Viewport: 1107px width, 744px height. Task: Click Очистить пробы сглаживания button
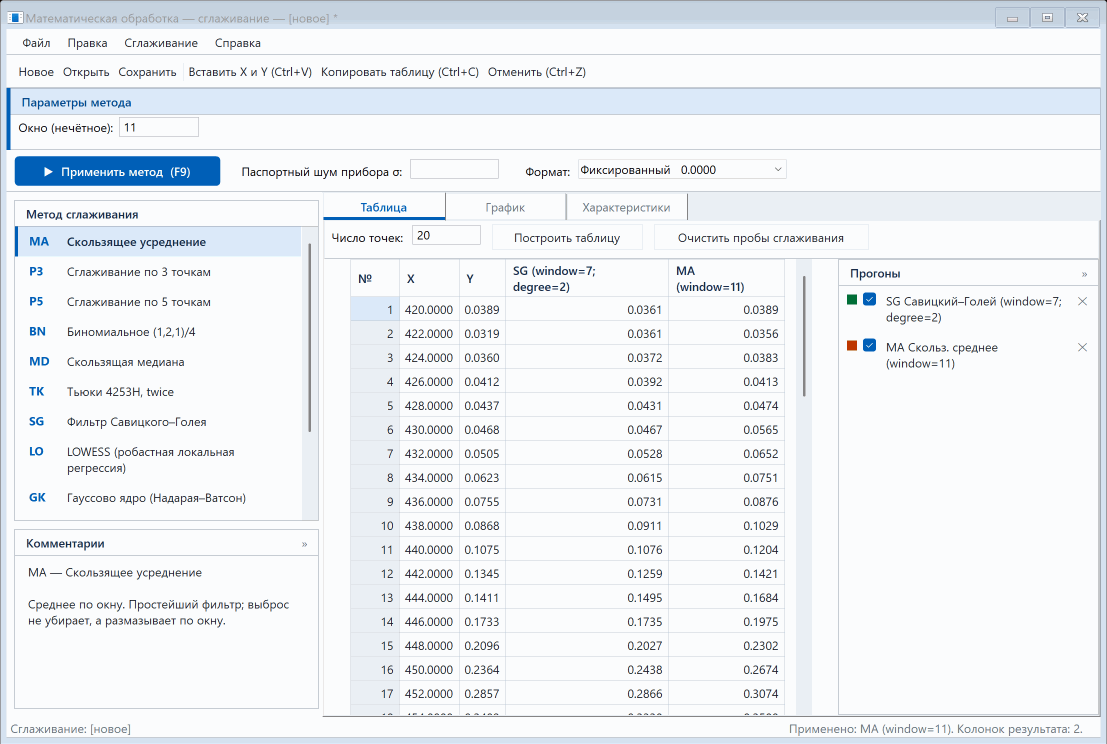(x=761, y=238)
